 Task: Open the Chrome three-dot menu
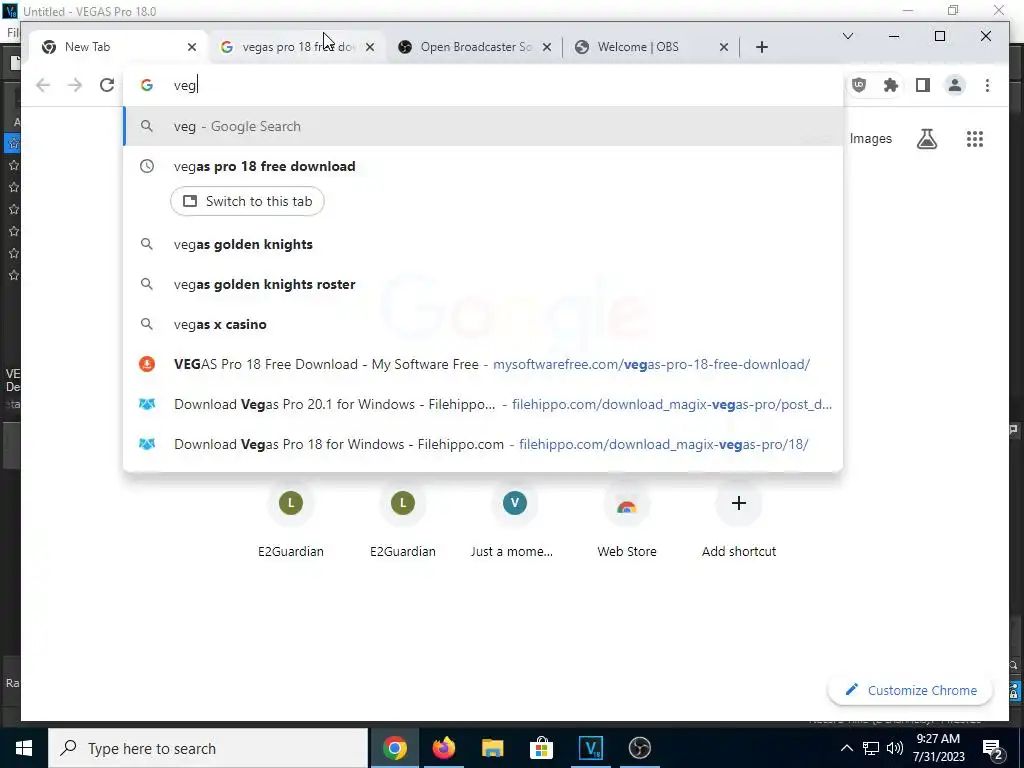987,85
